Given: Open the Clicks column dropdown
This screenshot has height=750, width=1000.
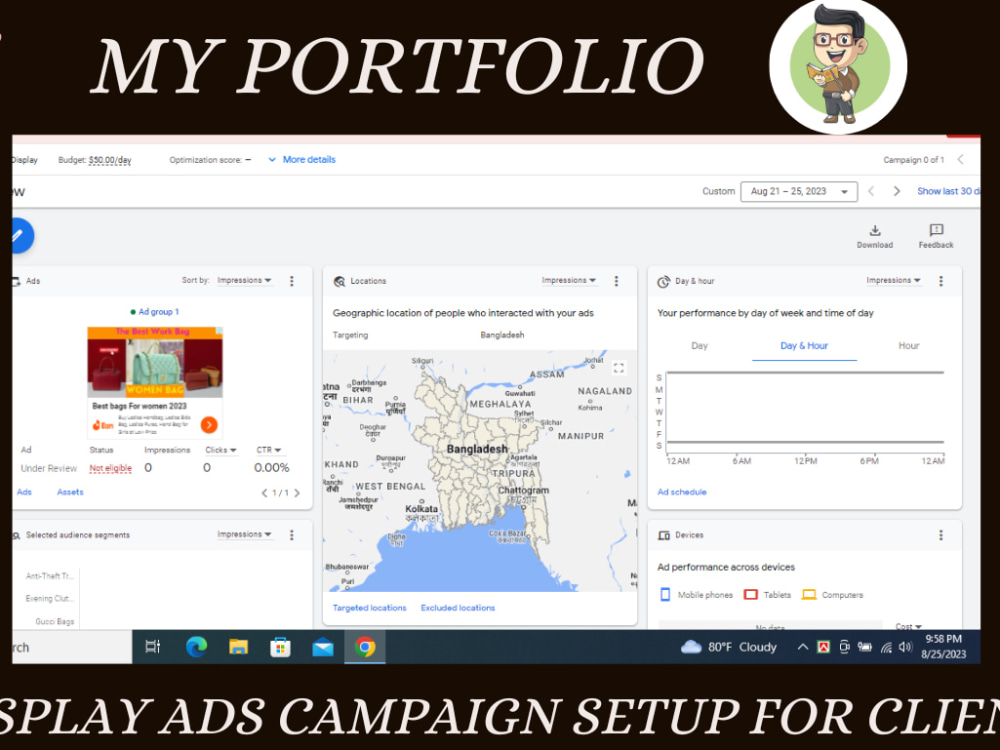Looking at the screenshot, I should 221,450.
